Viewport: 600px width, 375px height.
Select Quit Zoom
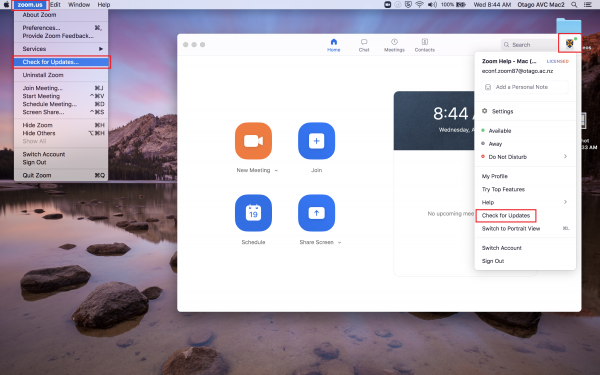point(61,175)
